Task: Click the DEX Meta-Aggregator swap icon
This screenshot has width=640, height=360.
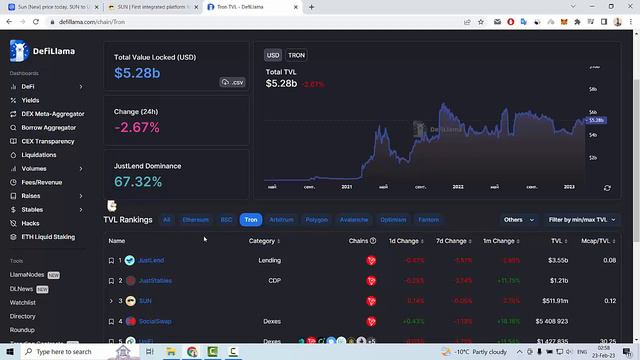Action: 13,114
